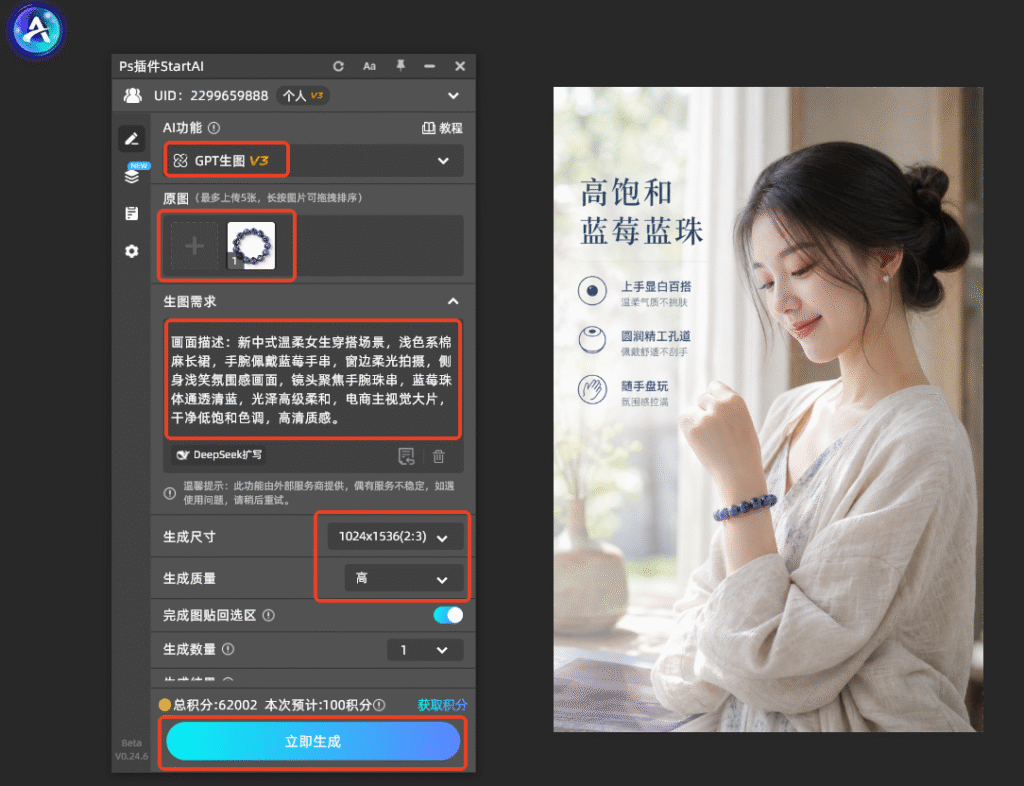
Task: Click into the 画面描述 prompt text box
Action: pos(313,379)
